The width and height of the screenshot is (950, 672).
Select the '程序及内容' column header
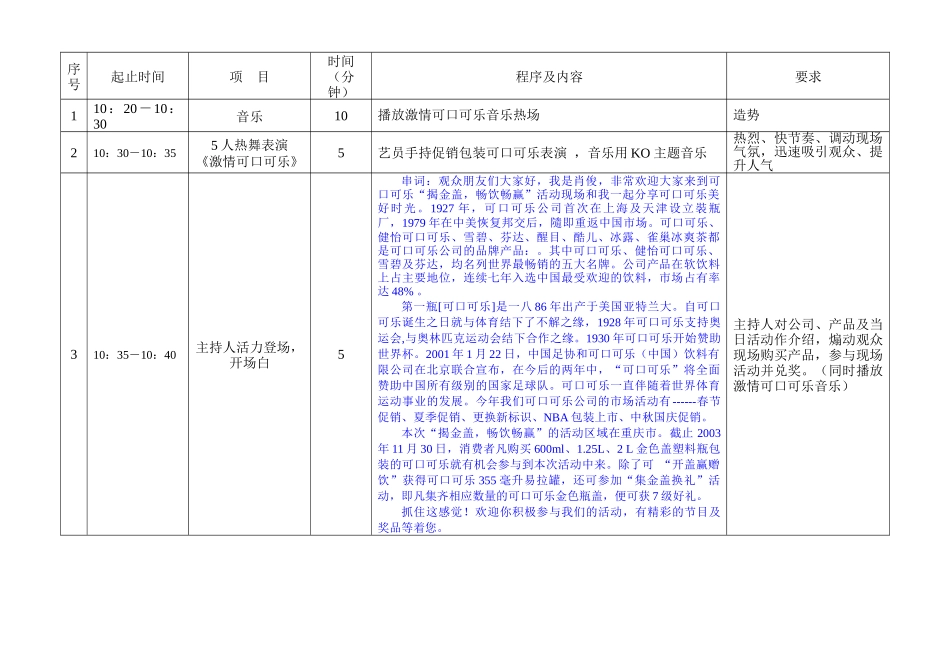tap(549, 76)
